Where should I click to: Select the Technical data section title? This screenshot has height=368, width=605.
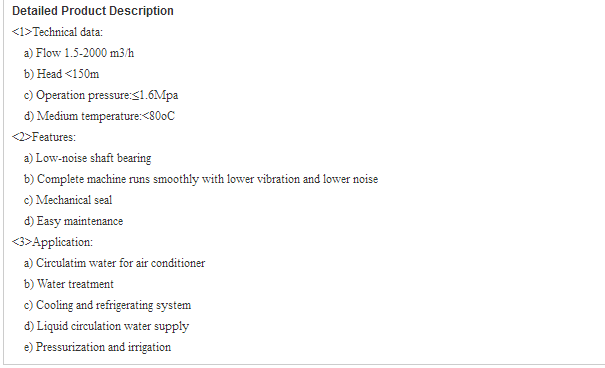click(x=57, y=32)
